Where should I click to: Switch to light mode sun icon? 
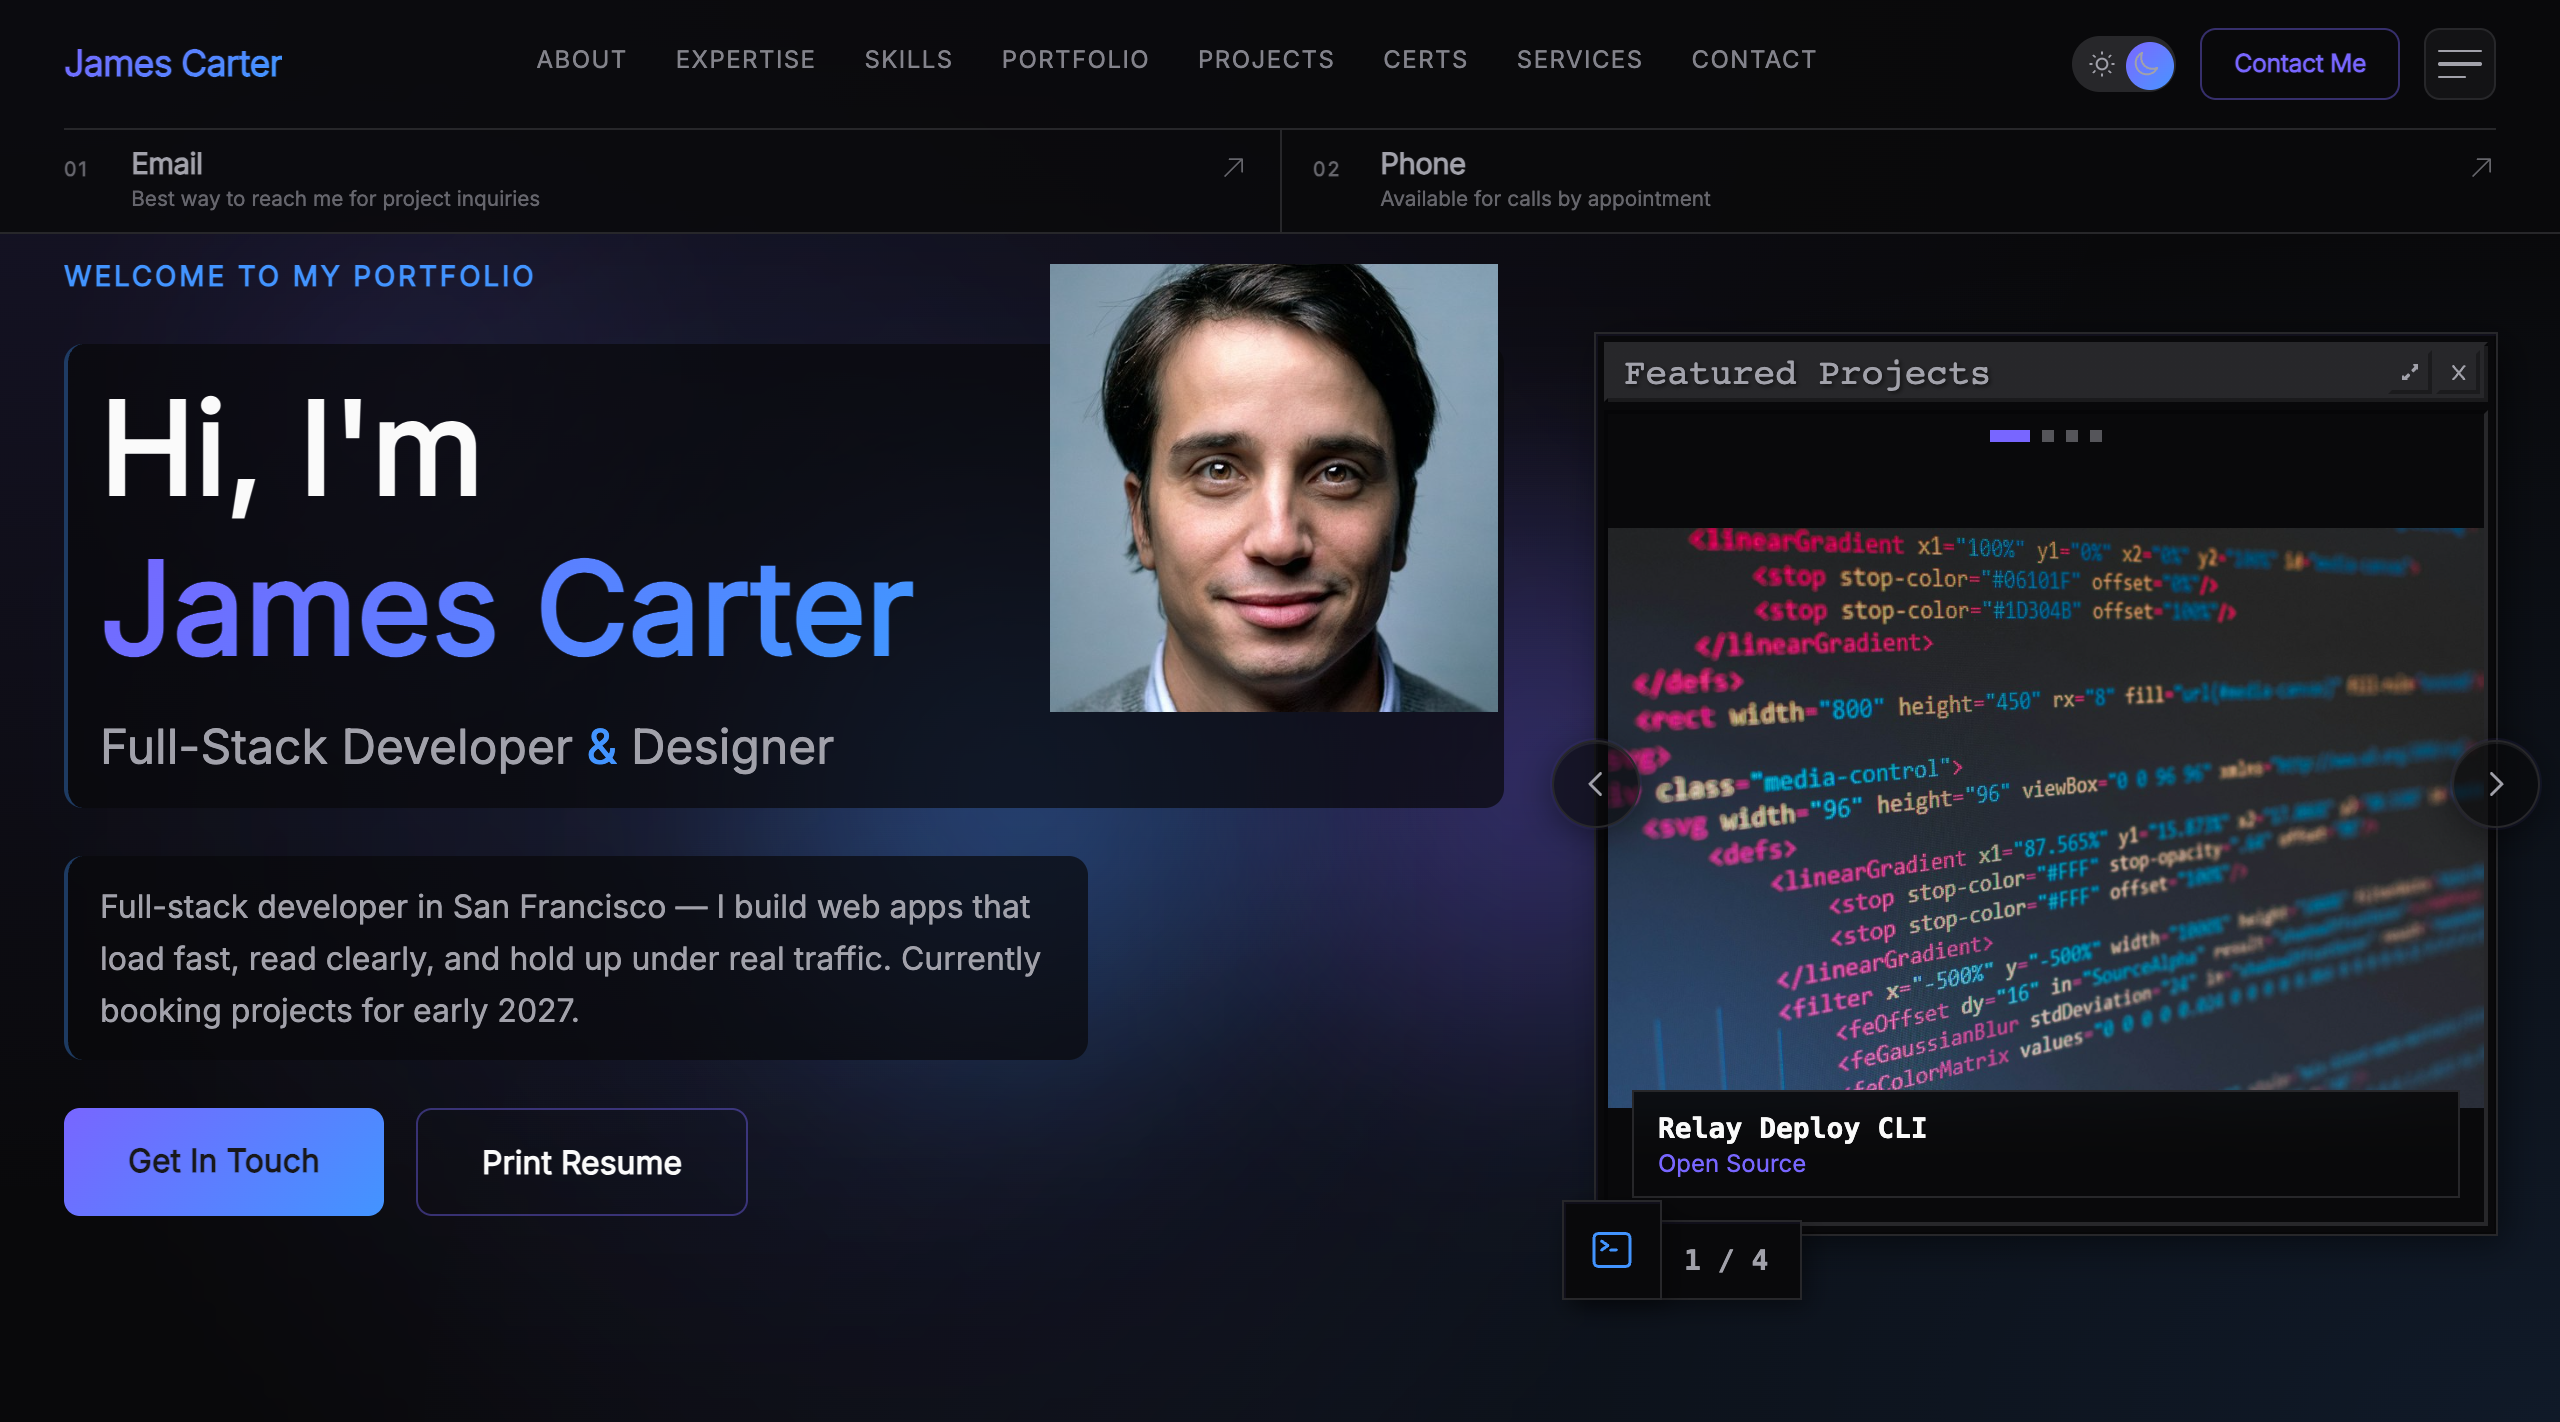(x=2101, y=64)
